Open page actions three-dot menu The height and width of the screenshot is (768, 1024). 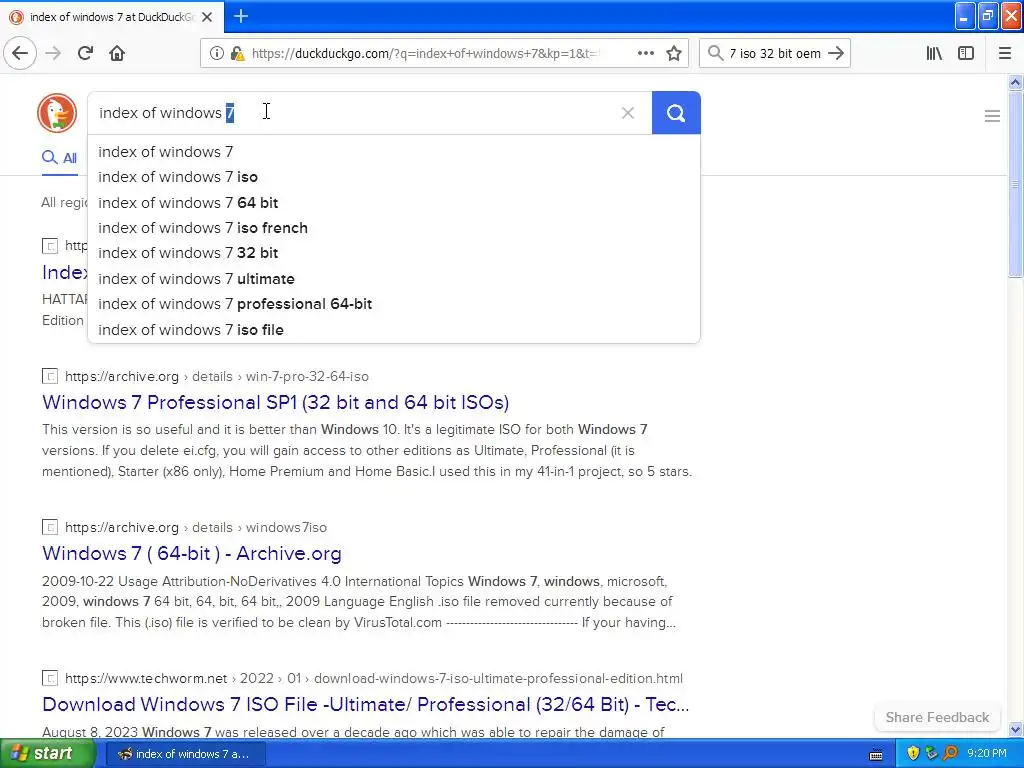coord(646,54)
